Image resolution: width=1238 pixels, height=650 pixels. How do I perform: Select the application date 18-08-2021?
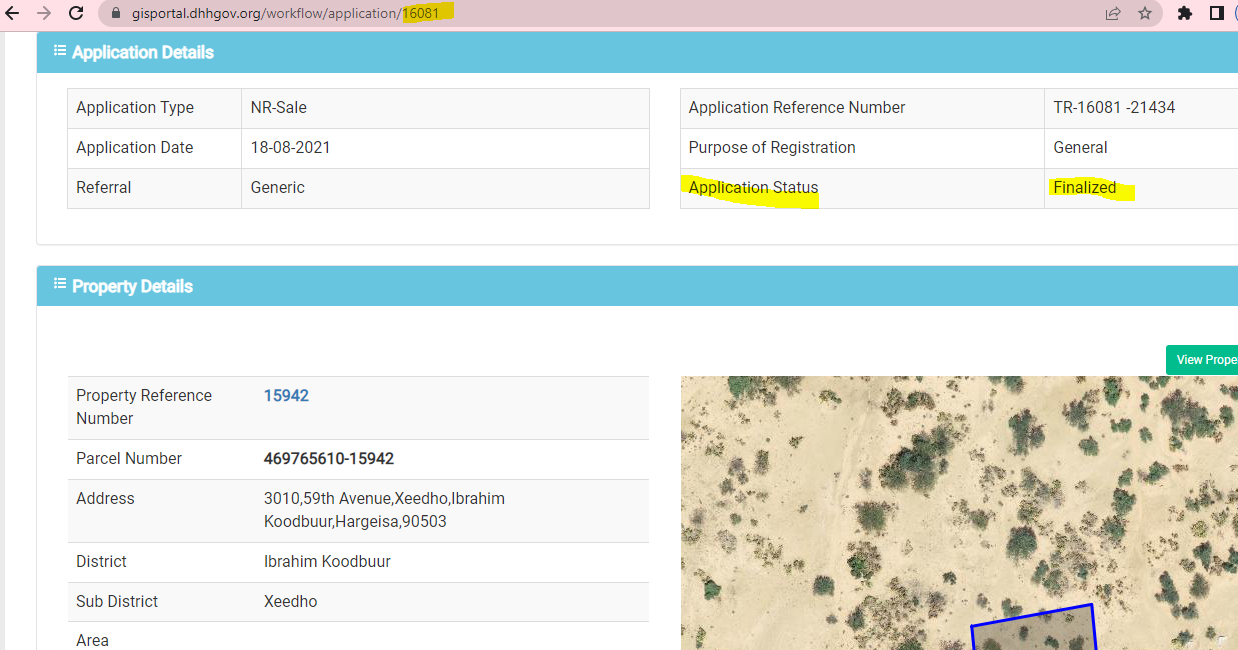[x=290, y=148]
